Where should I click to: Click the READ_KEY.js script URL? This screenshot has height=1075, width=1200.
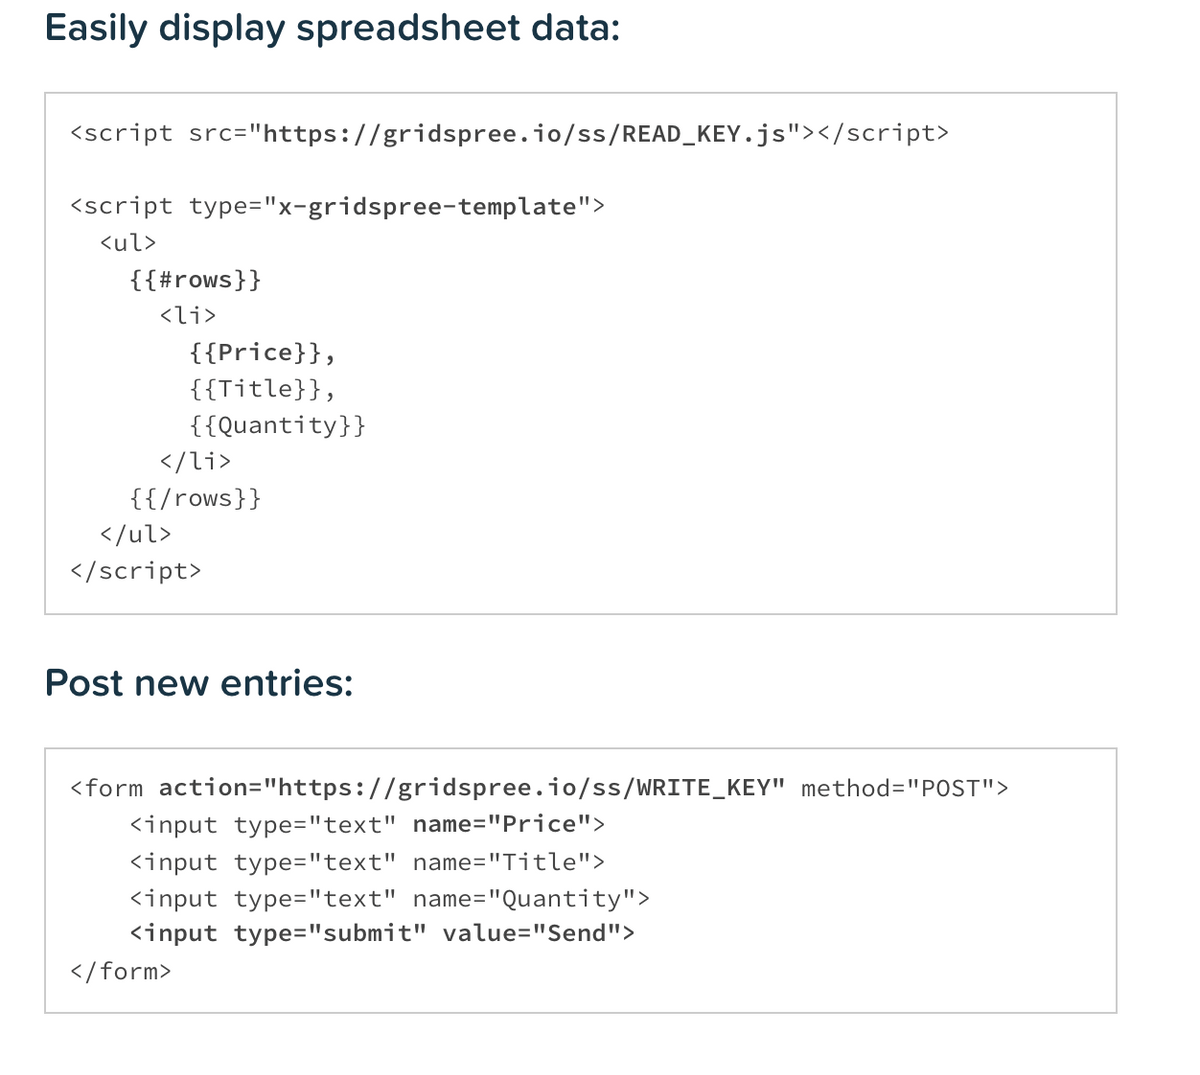pos(524,133)
